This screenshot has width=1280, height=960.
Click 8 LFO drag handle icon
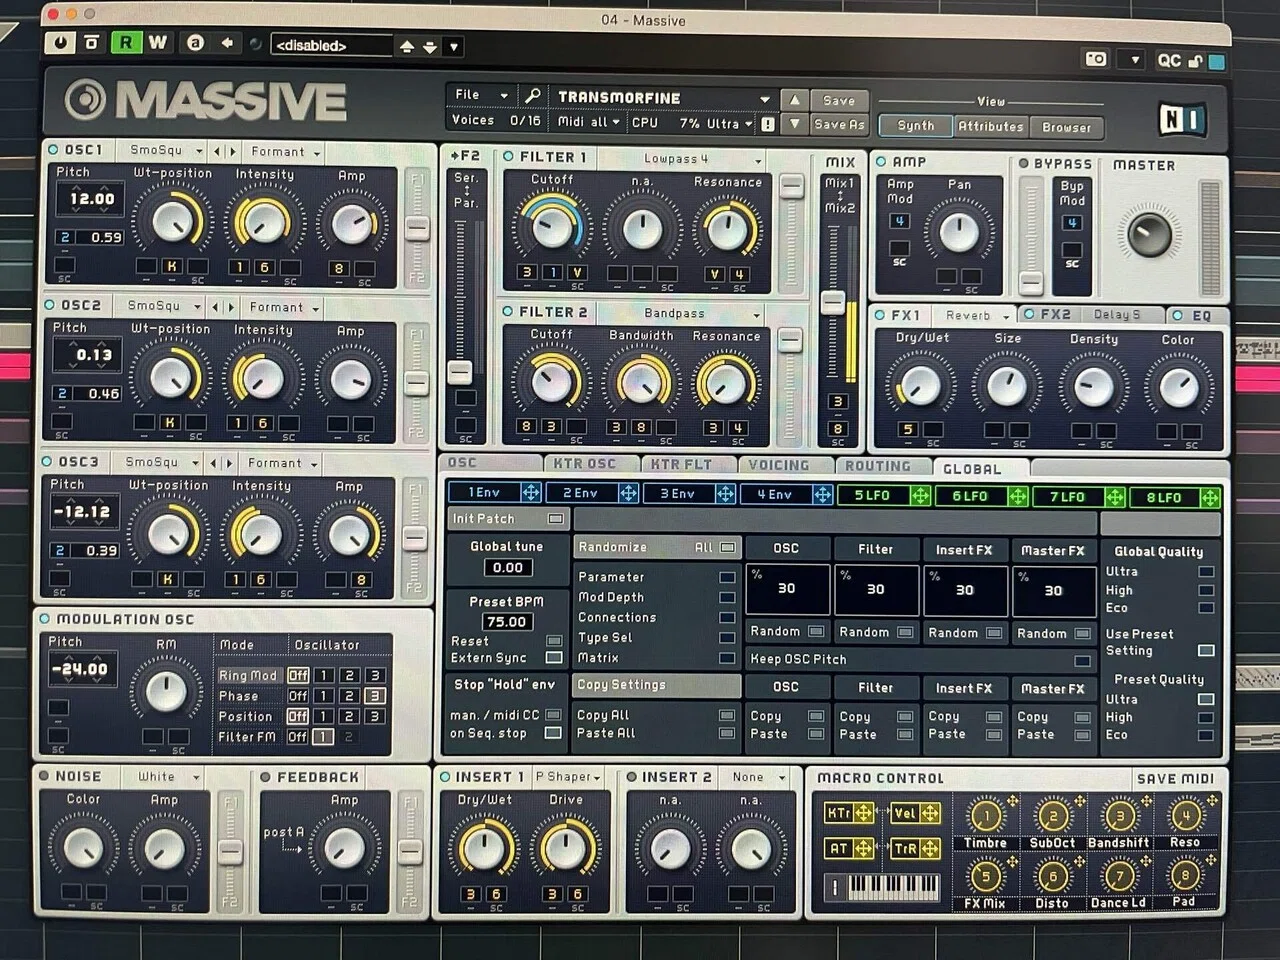point(1209,497)
